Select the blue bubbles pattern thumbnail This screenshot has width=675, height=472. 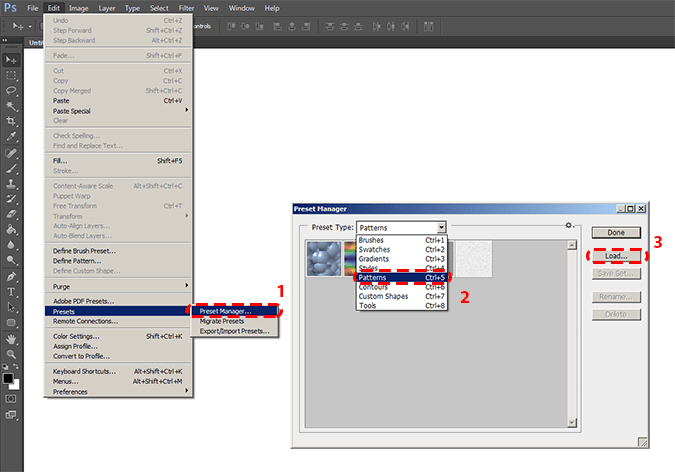(x=324, y=259)
